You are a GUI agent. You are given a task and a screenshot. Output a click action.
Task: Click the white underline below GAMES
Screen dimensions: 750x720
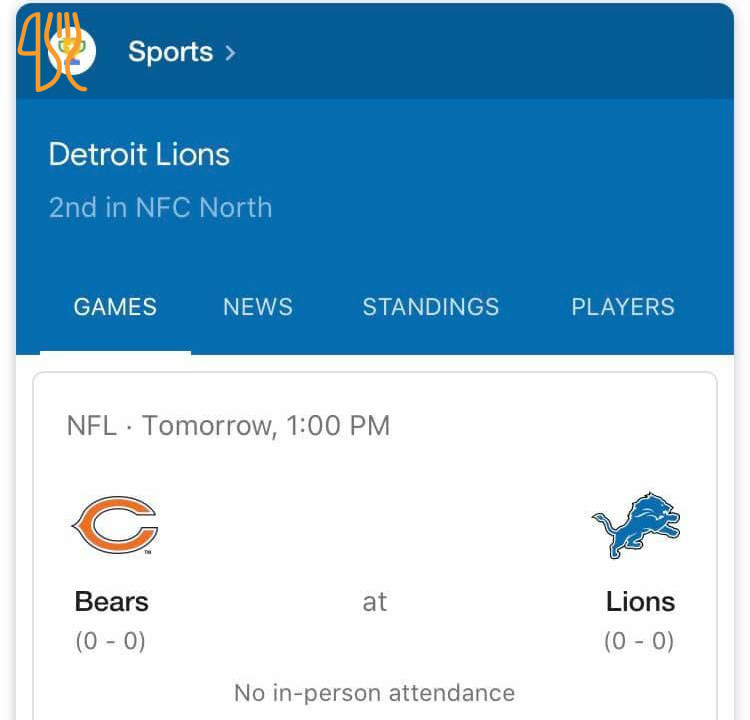pos(115,352)
